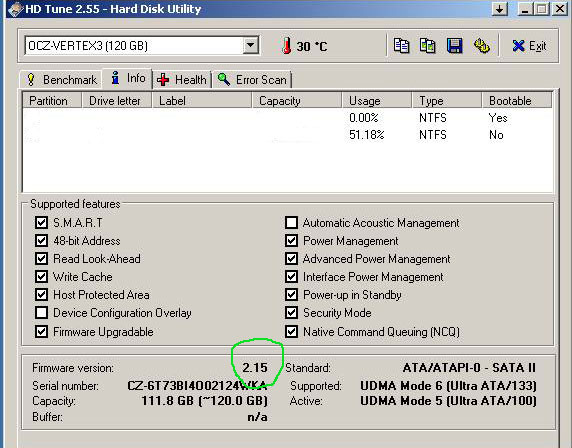
Task: Save screenshot using the floppy disk icon
Action: 455,46
